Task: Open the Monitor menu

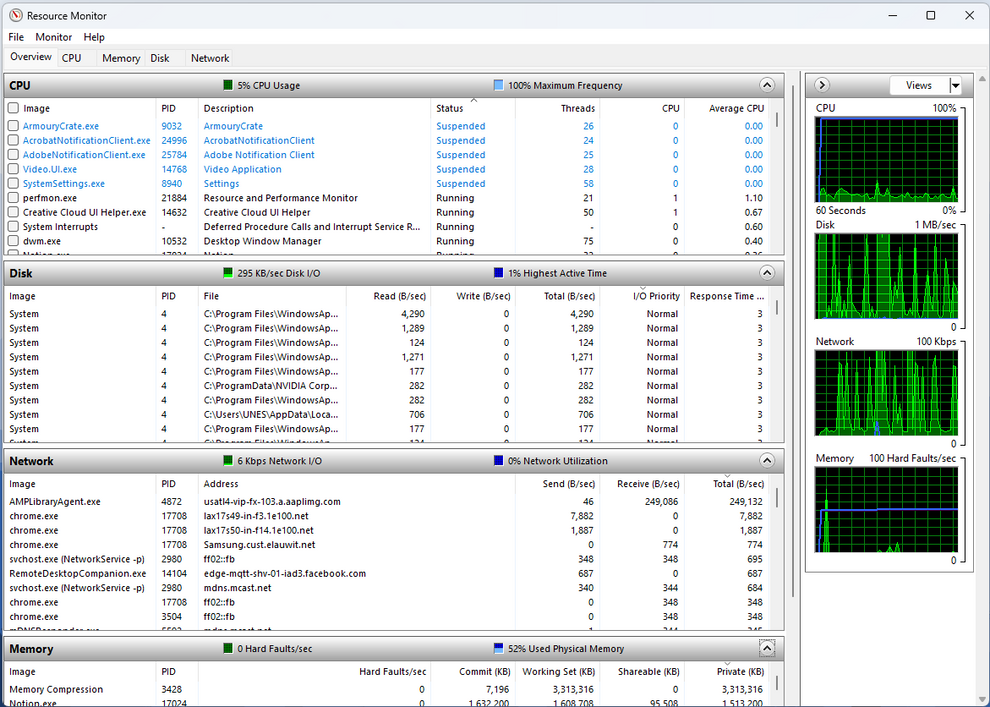Action: click(53, 37)
